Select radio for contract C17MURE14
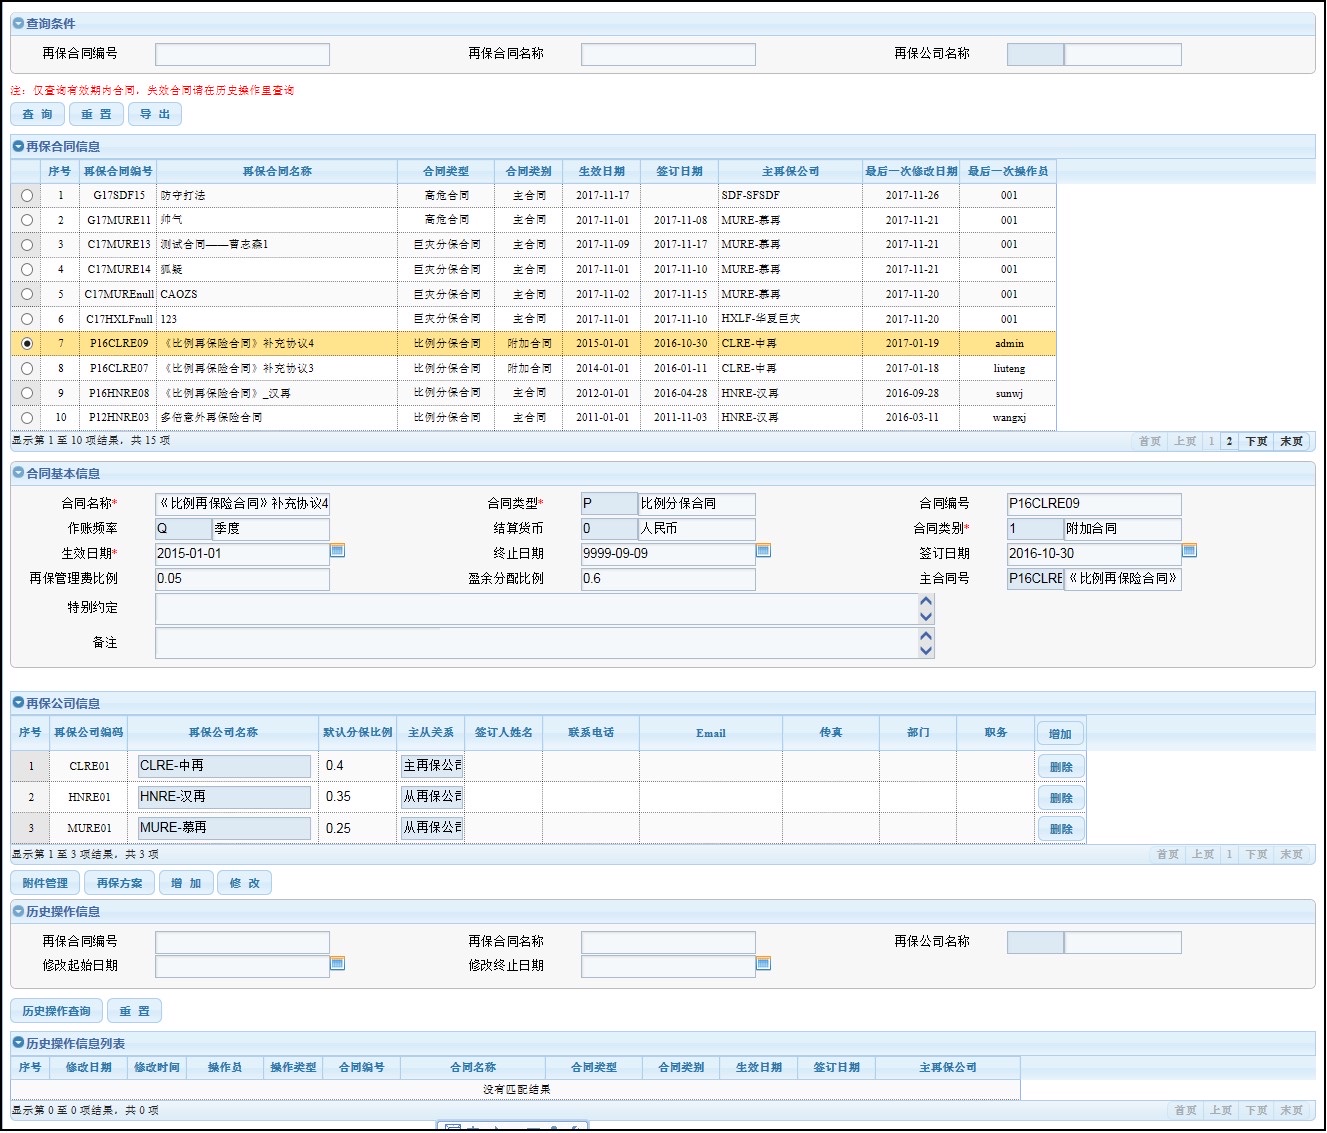Viewport: 1327px width, 1133px height. [27, 270]
